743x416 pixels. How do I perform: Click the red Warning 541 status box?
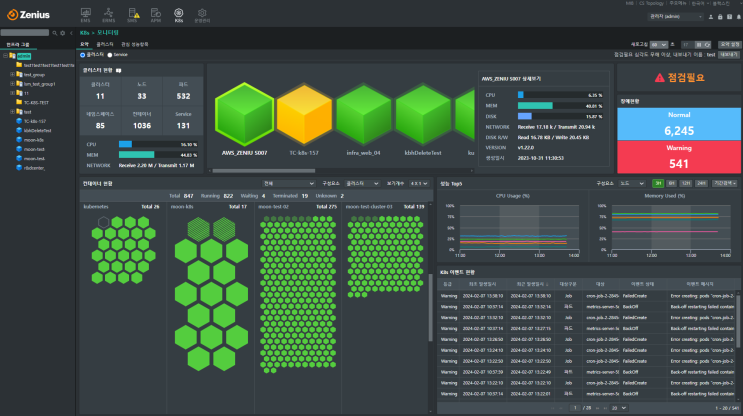click(x=679, y=156)
